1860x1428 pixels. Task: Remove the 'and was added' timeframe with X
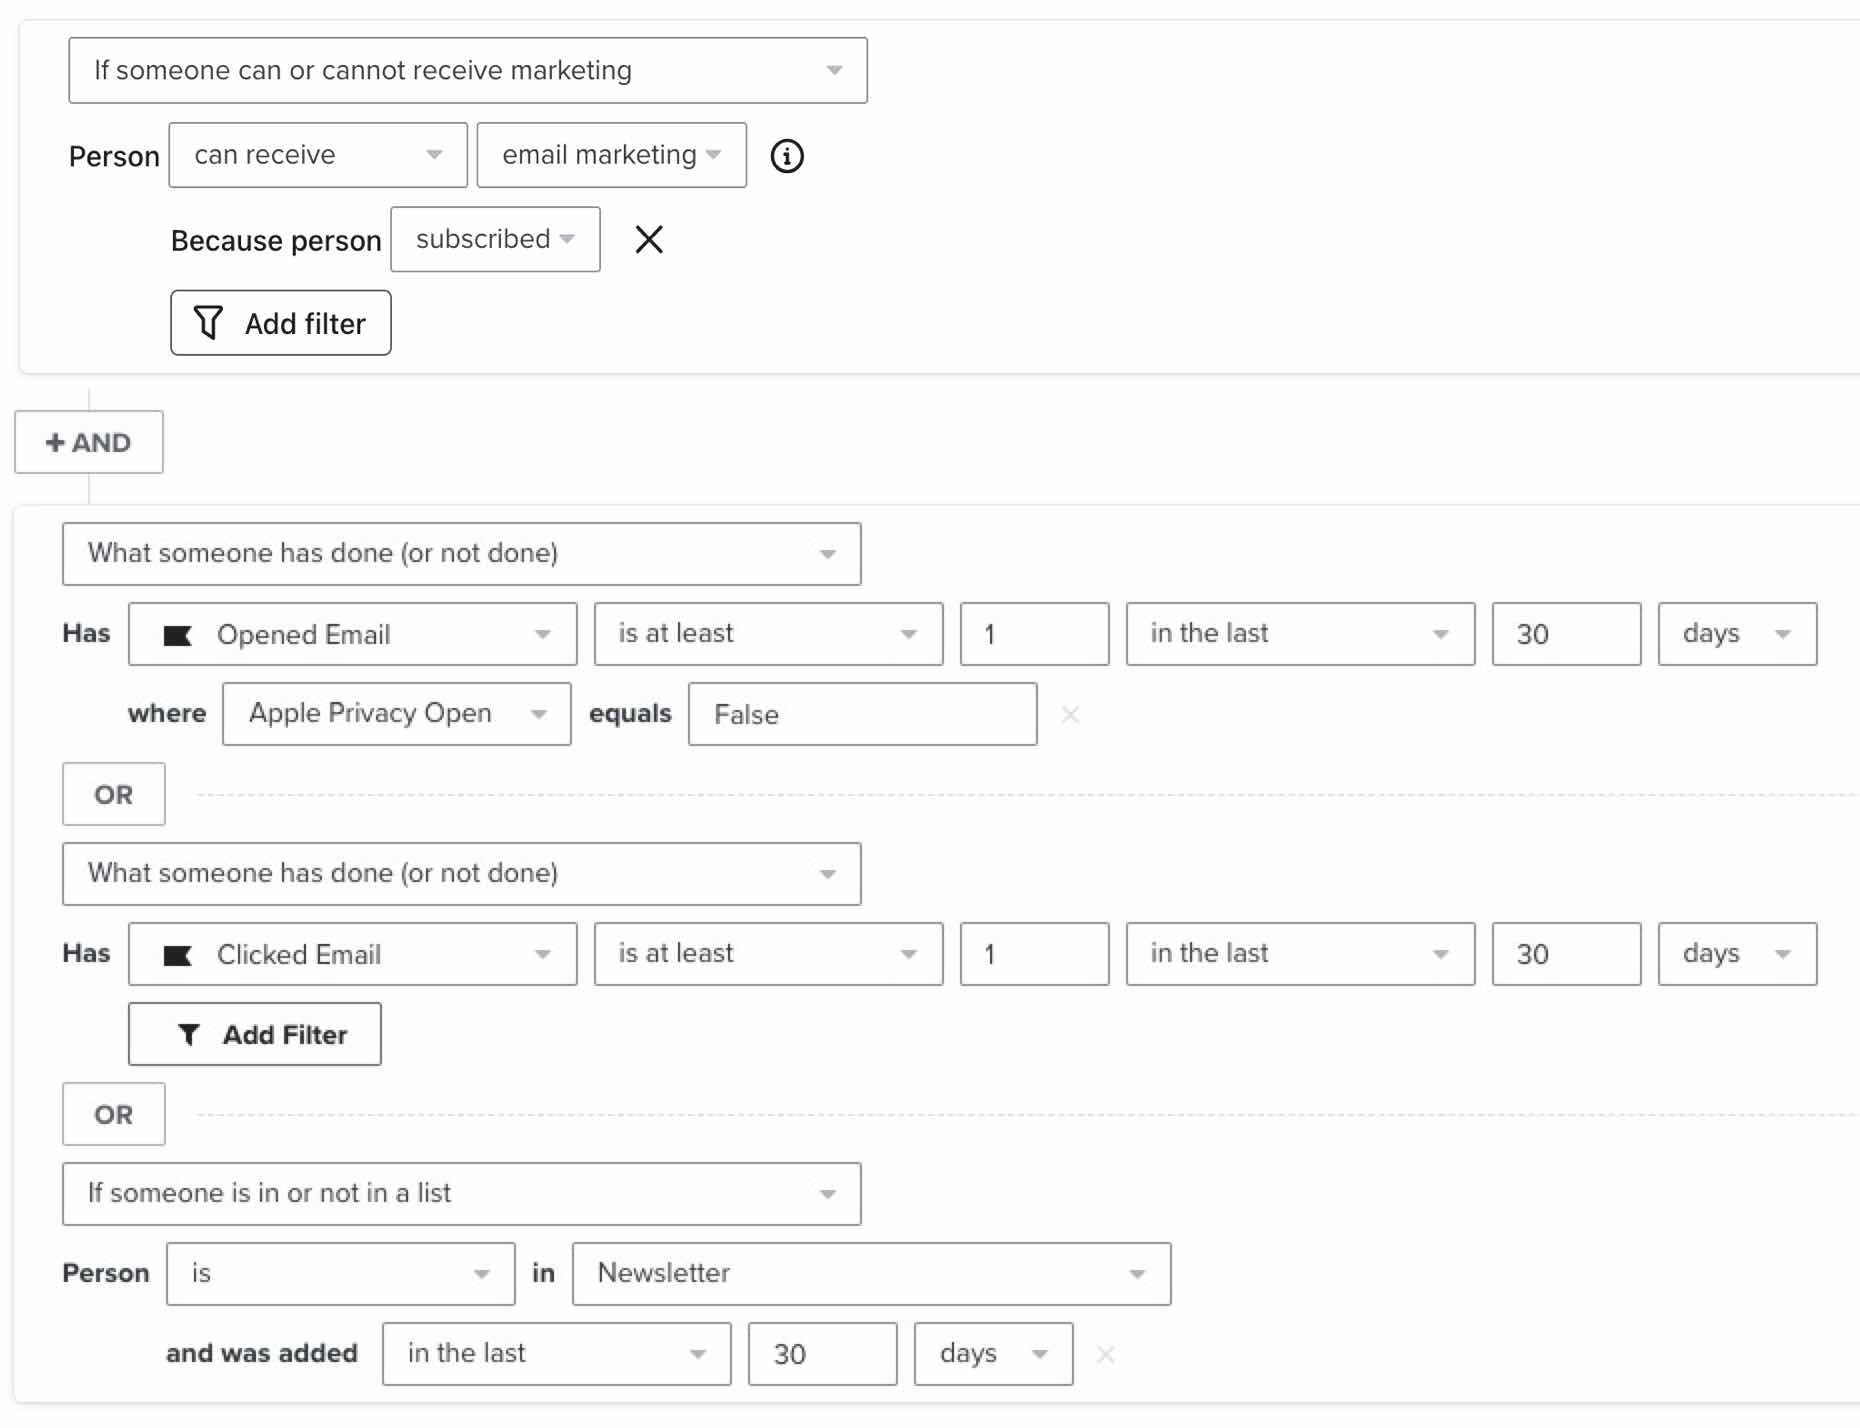tap(1106, 1354)
